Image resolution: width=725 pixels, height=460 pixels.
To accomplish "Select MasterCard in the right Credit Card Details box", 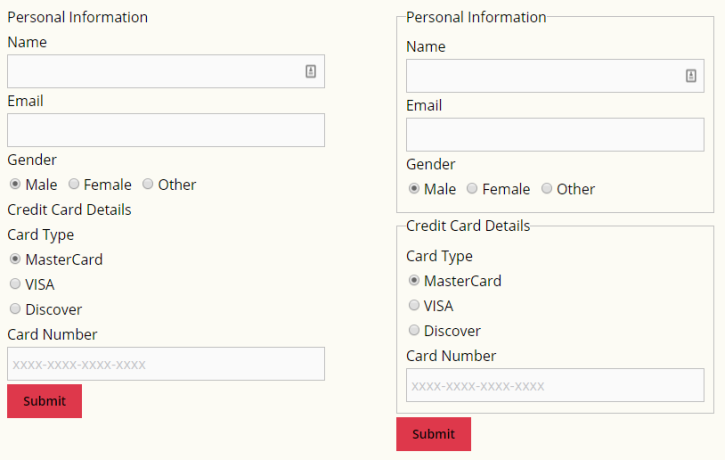I will tap(414, 280).
